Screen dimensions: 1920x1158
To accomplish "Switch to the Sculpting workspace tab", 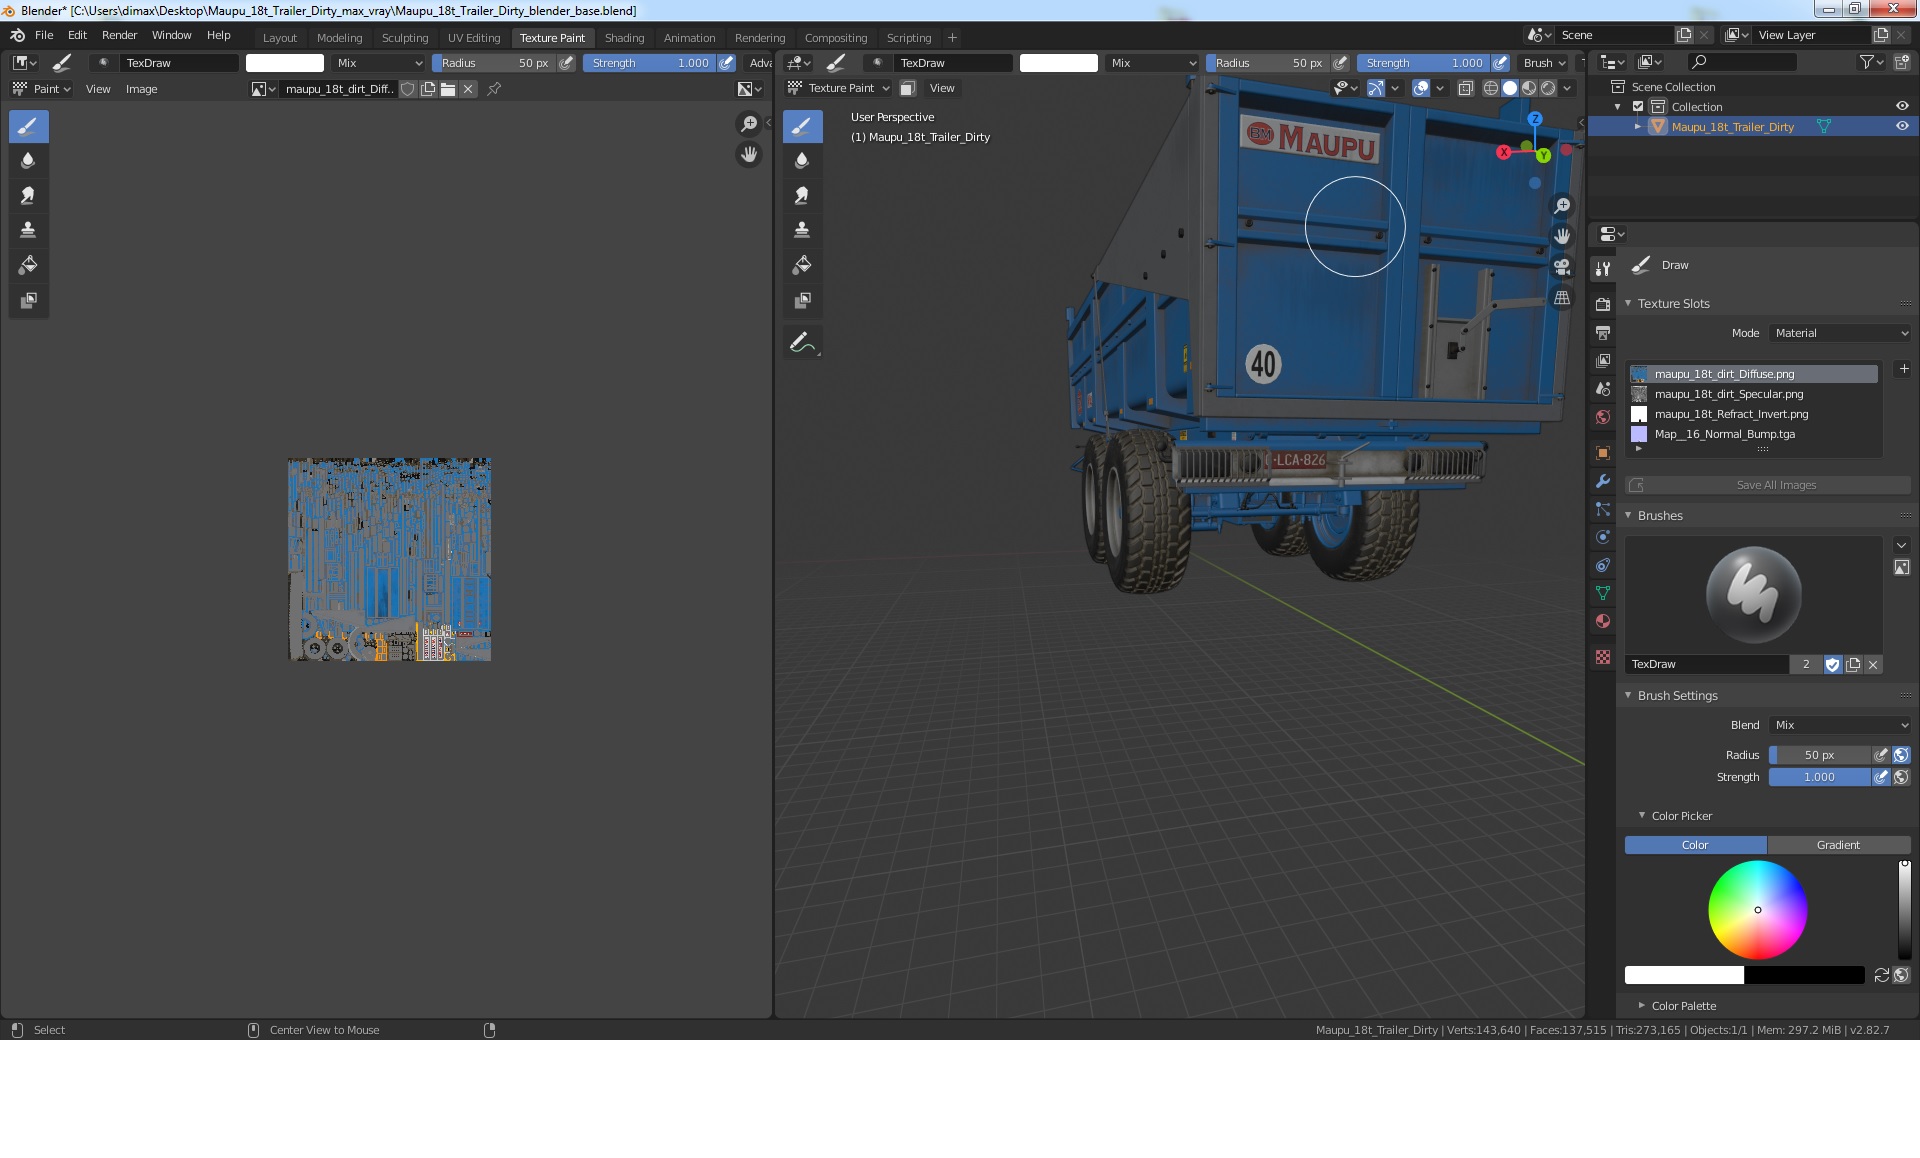I will click(x=405, y=38).
